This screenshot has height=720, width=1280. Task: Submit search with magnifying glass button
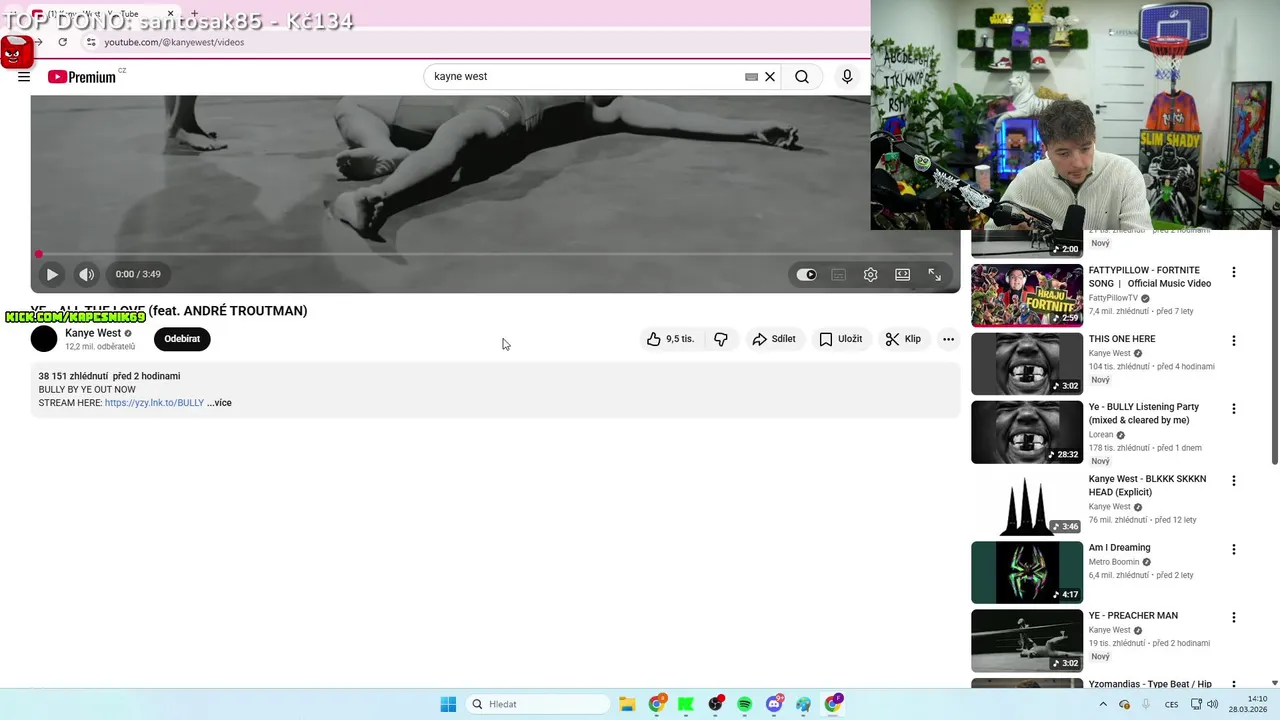pyautogui.click(x=802, y=77)
